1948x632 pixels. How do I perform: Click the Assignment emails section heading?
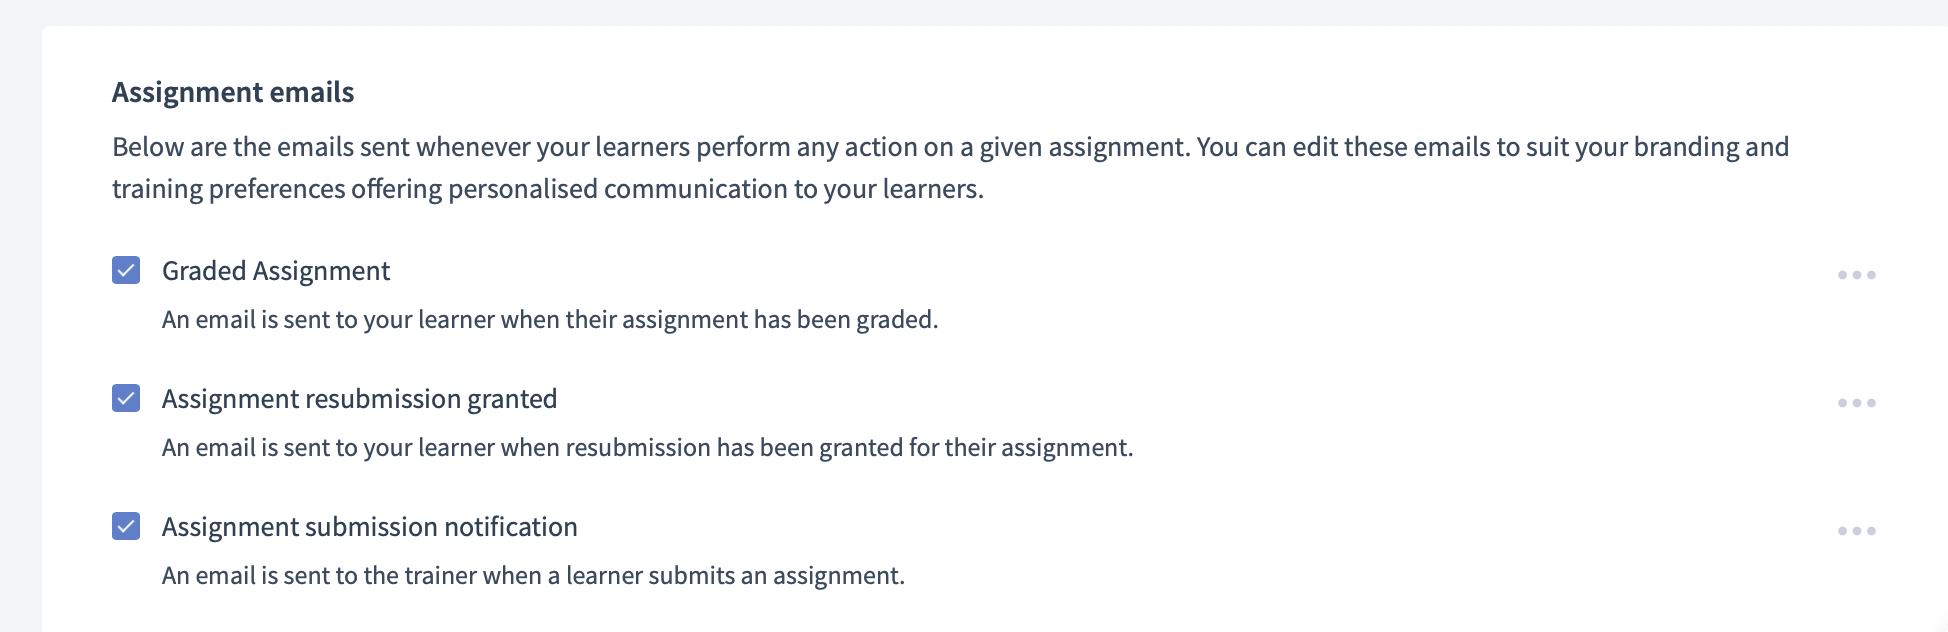point(233,92)
